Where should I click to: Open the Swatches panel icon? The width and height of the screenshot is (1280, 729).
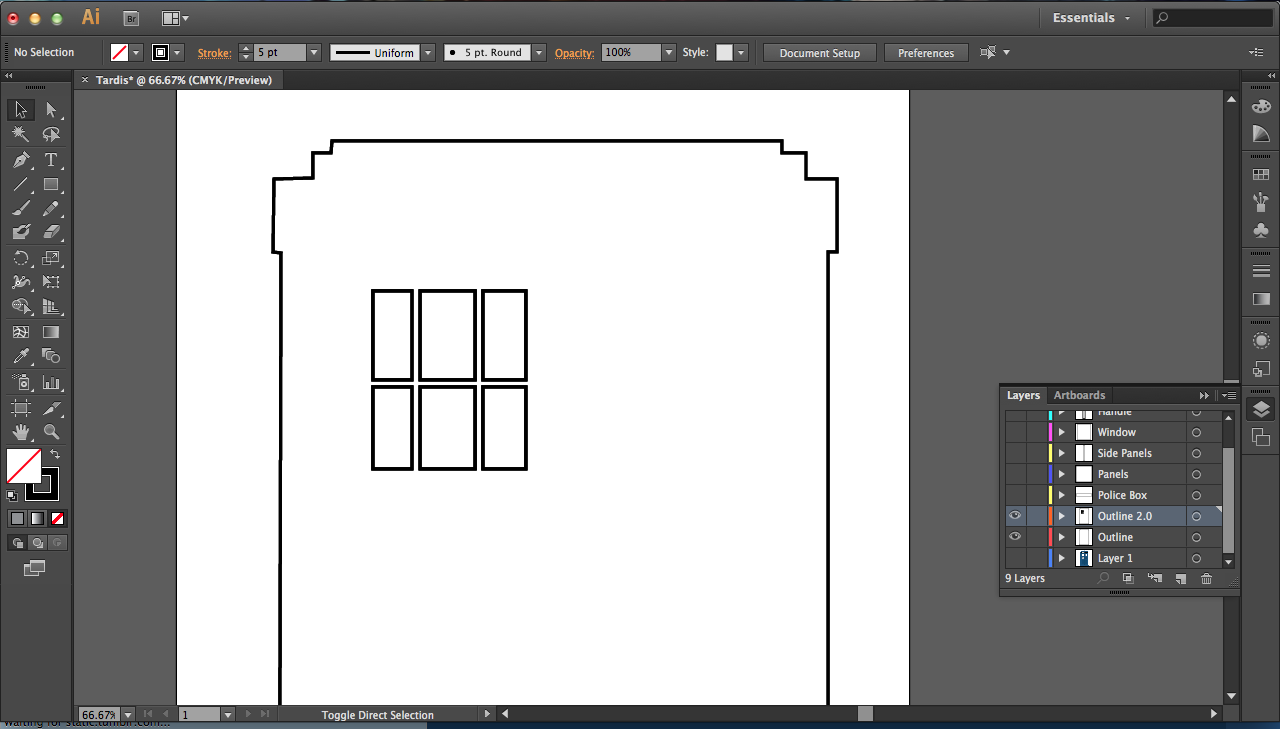click(1261, 175)
